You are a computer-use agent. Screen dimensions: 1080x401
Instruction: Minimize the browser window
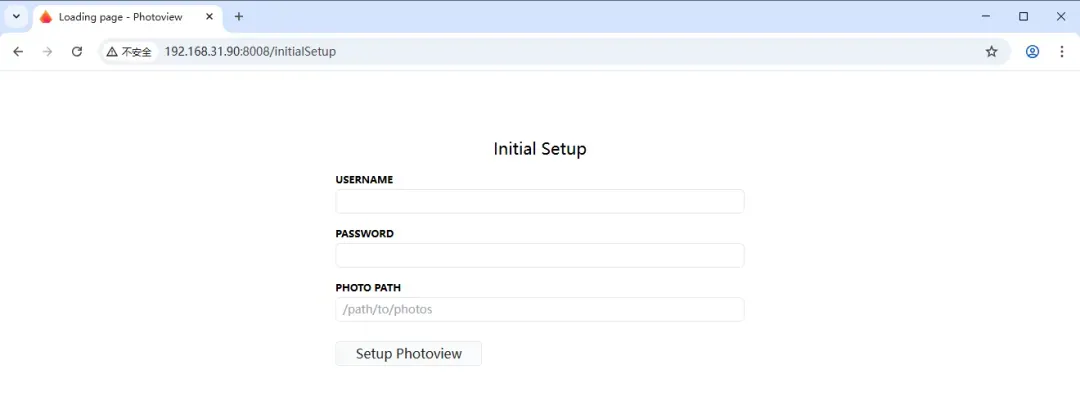986,17
